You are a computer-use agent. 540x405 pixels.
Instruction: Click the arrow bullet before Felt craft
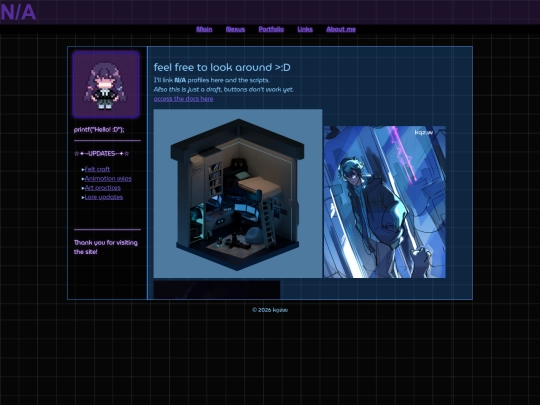coord(83,169)
